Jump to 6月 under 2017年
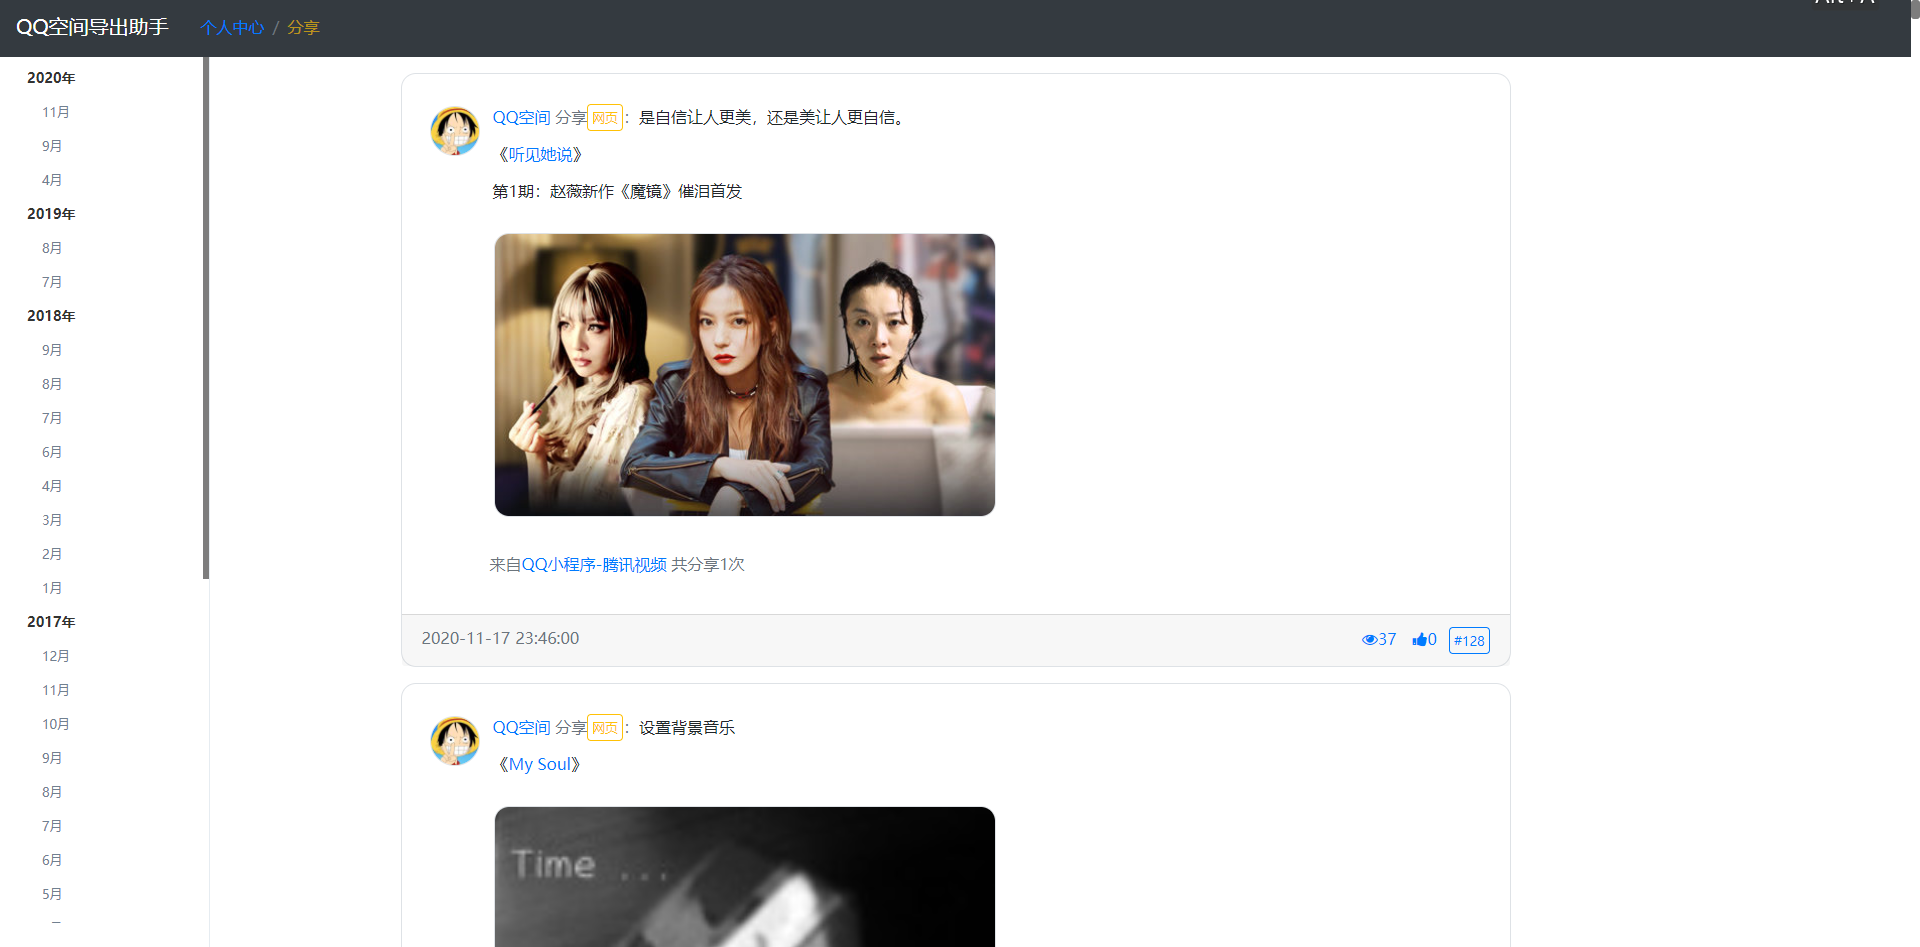The height and width of the screenshot is (947, 1920). 52,860
